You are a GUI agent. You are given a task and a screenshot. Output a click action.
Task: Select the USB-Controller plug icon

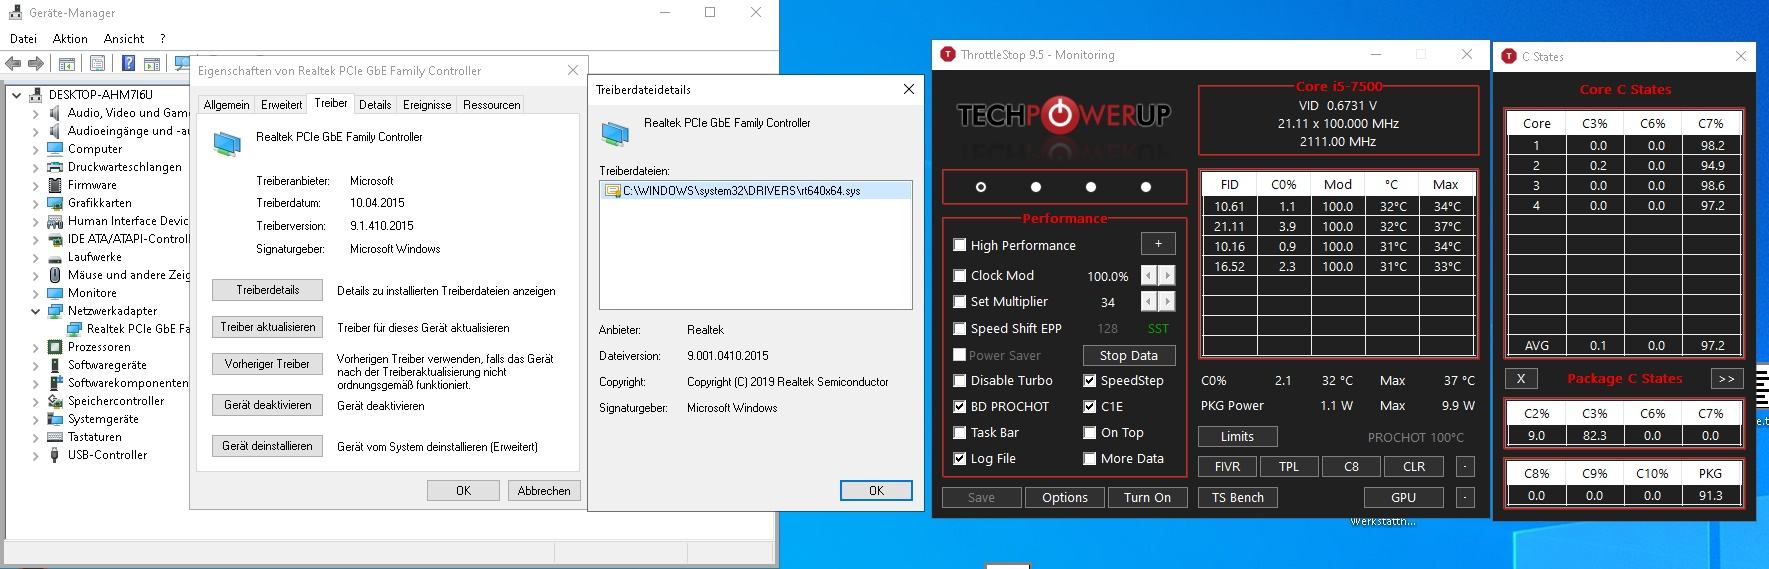[x=56, y=455]
